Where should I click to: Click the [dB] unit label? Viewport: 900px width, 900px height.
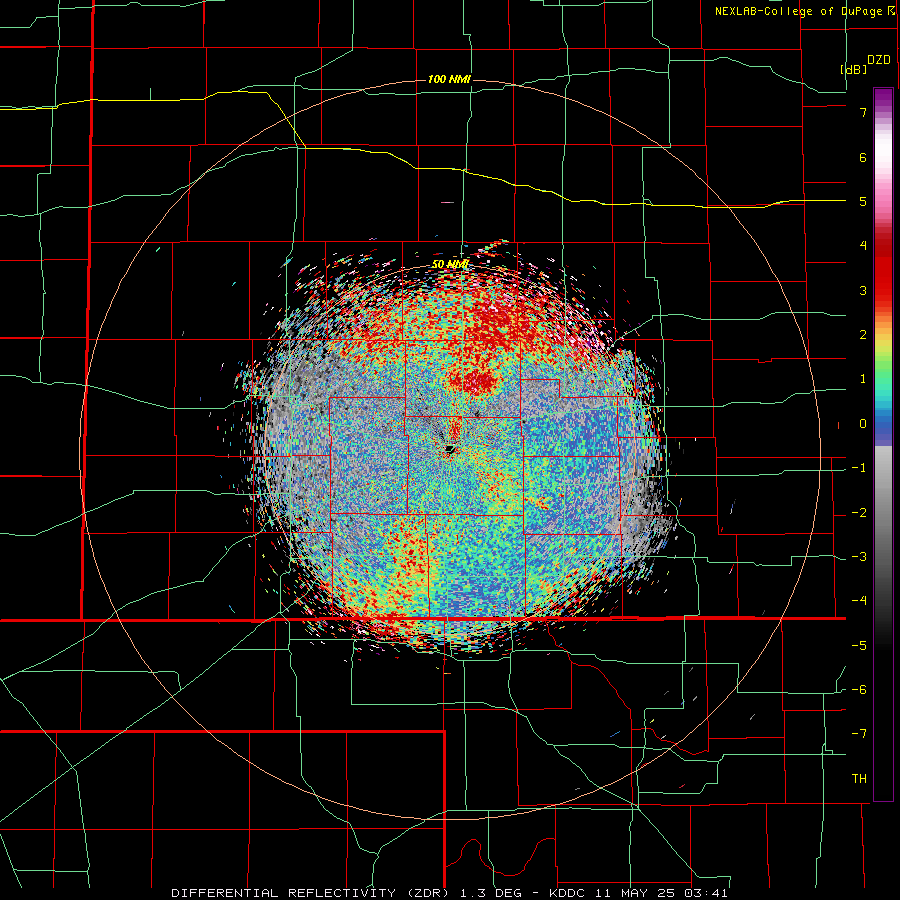[854, 69]
